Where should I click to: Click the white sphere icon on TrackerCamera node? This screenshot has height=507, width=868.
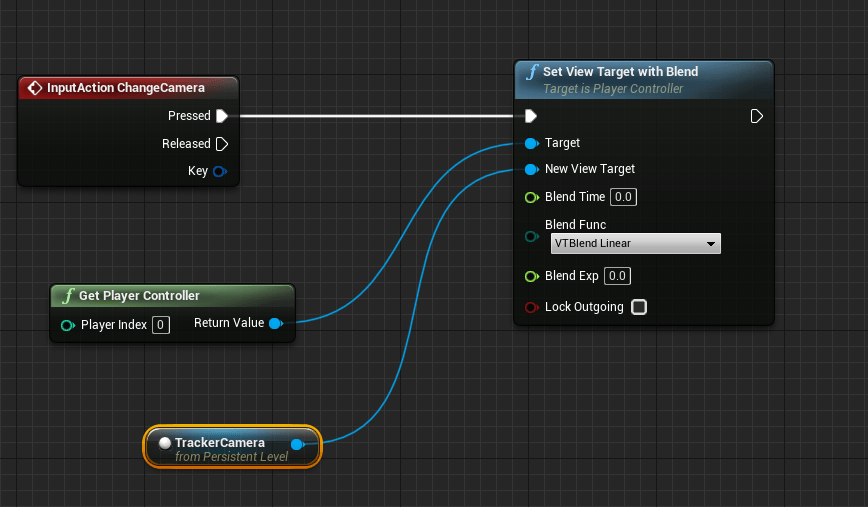pyautogui.click(x=164, y=443)
